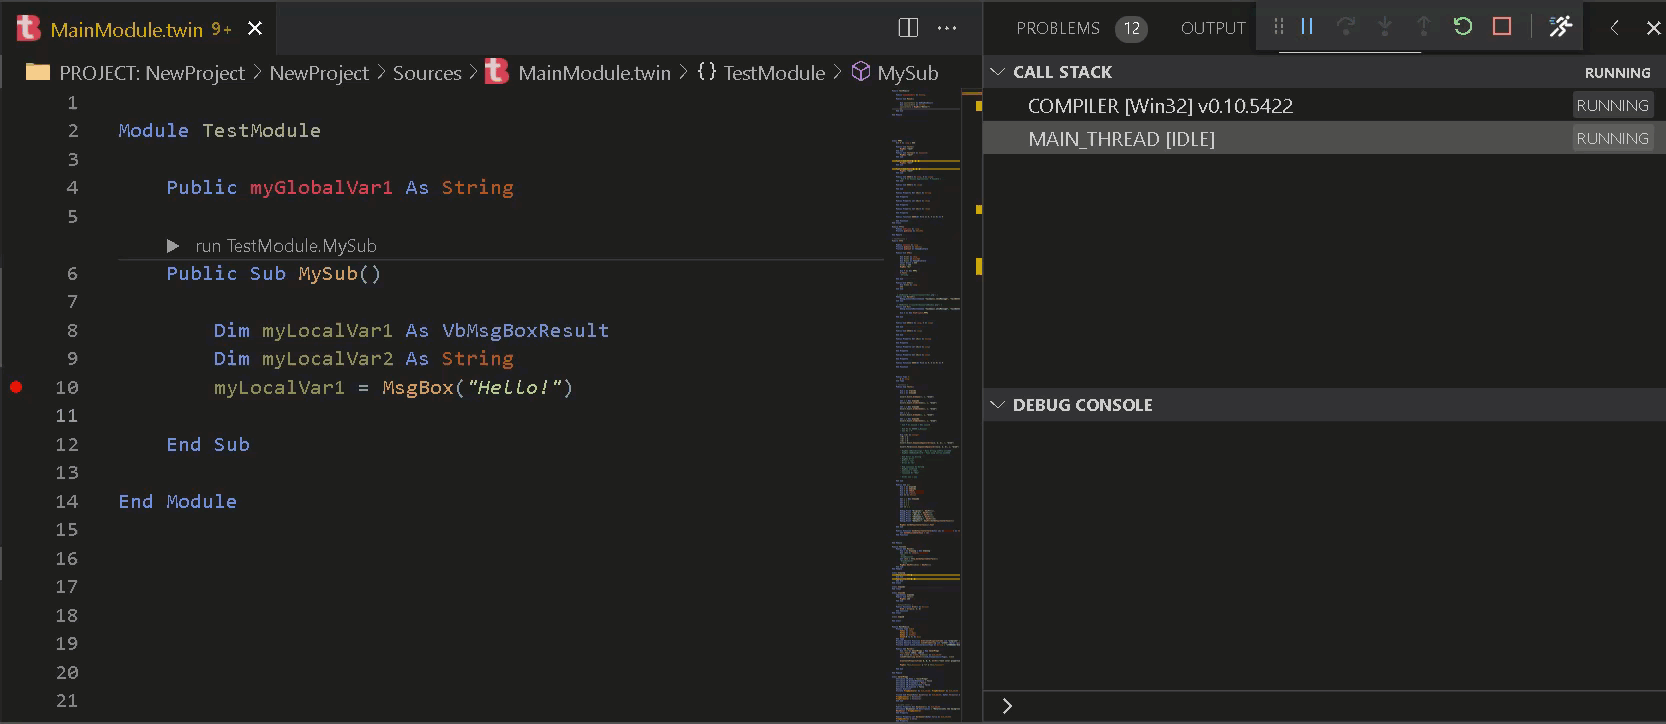Click the problems count badge 12

click(x=1131, y=28)
